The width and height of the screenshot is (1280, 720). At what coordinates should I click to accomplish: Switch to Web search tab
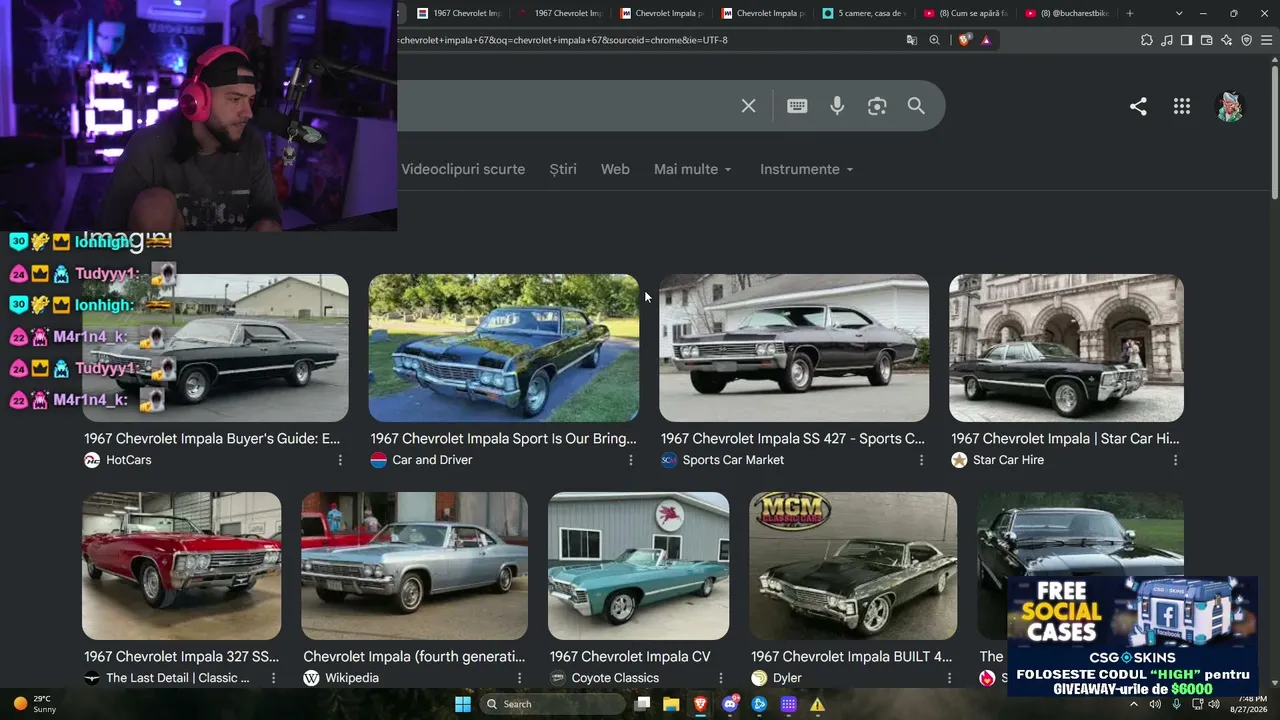coord(615,169)
